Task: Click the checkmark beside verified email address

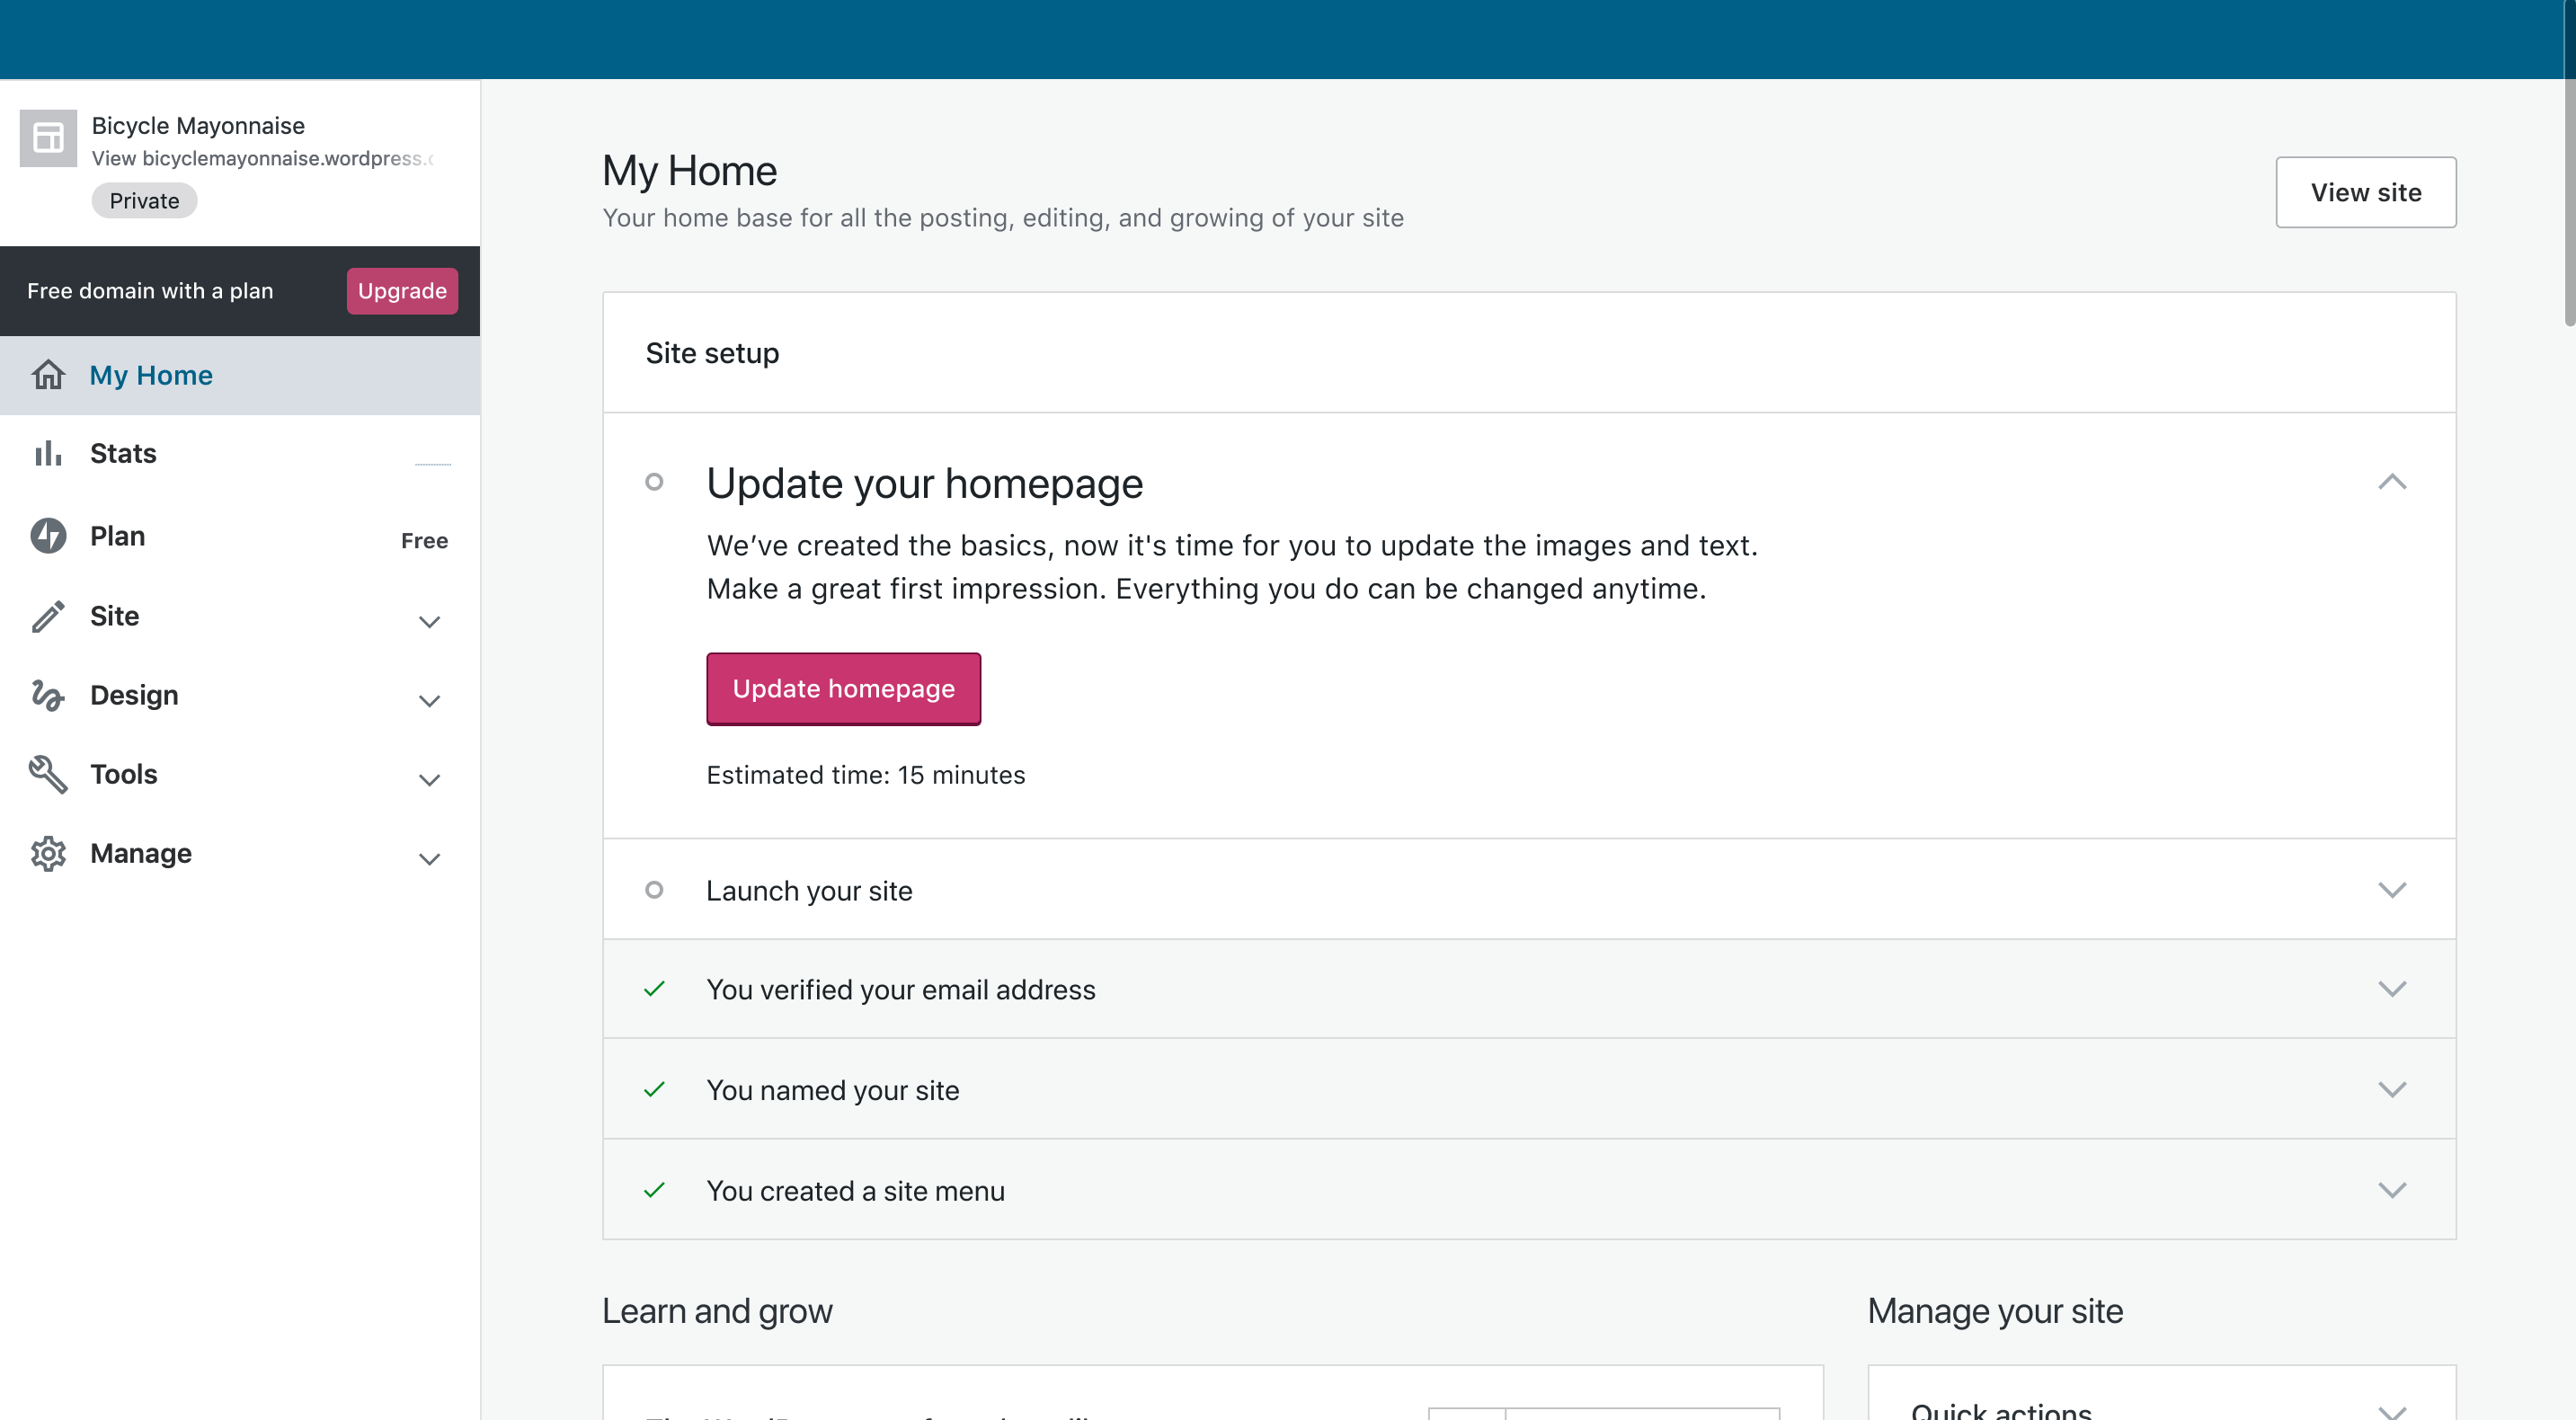Action: (654, 989)
